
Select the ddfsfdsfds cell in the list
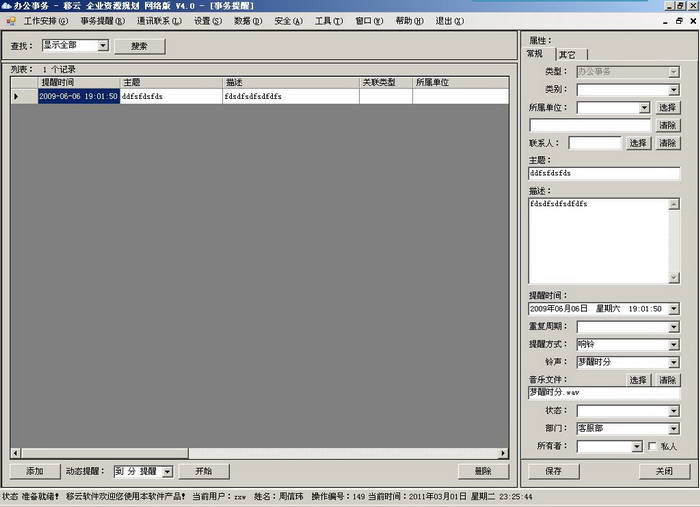click(x=171, y=96)
